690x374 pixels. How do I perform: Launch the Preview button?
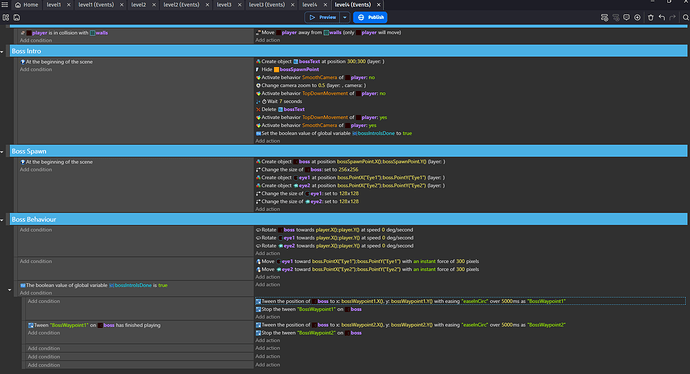click(323, 17)
